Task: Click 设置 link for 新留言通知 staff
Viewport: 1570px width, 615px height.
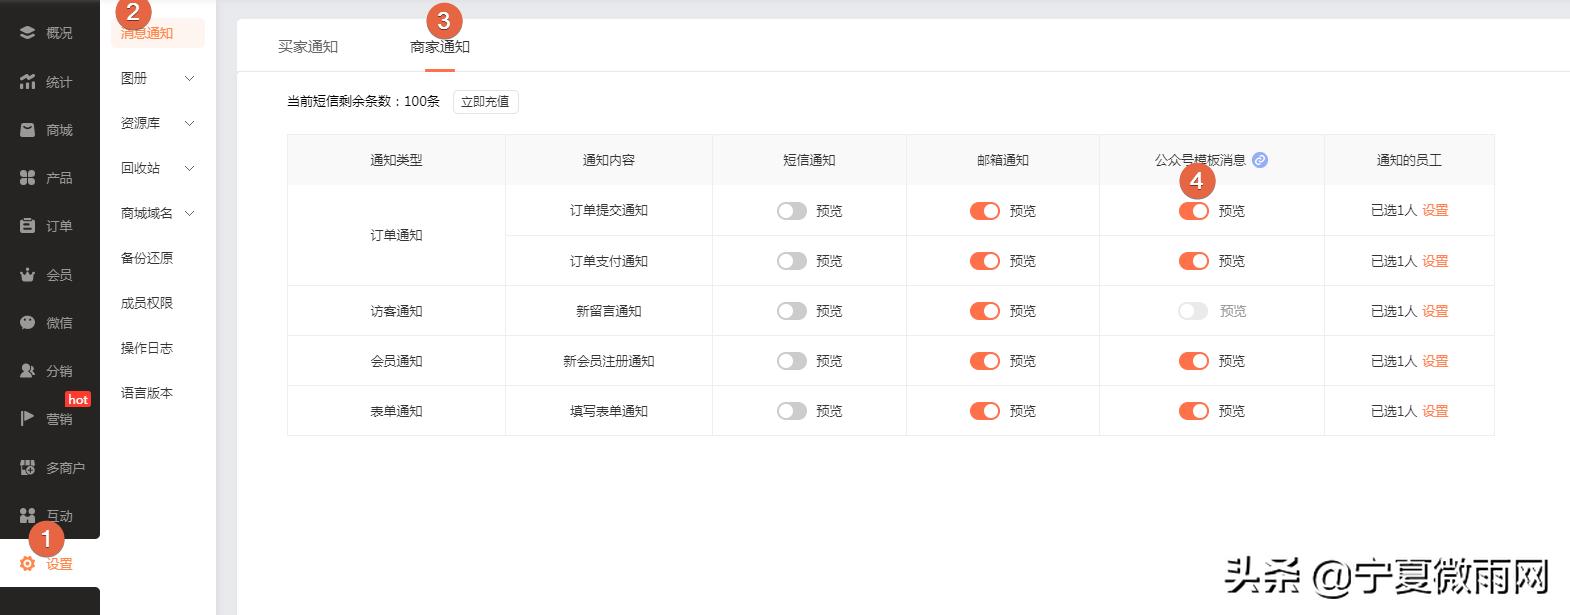Action: pos(1435,311)
